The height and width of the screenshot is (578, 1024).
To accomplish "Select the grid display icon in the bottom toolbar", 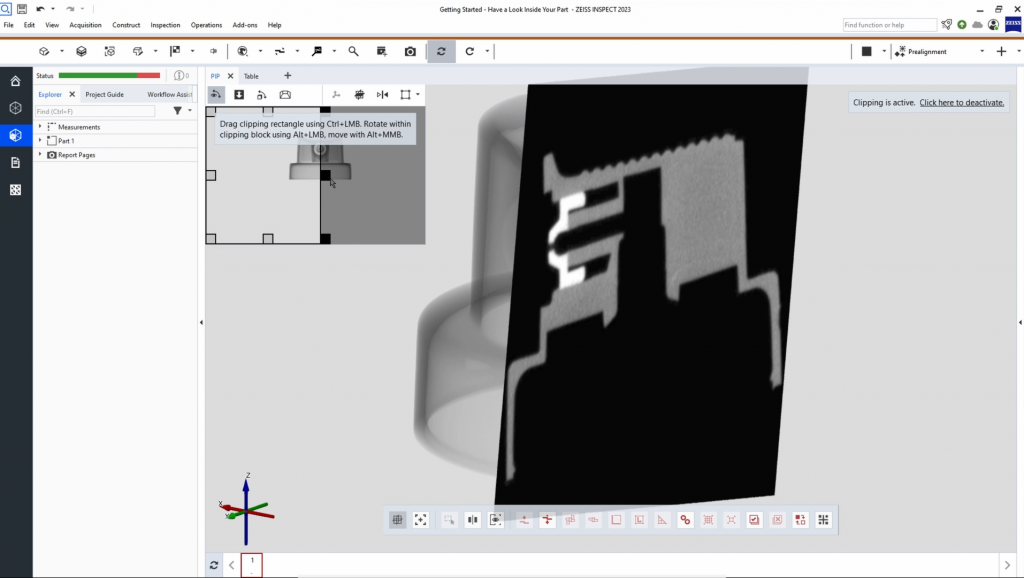I will tap(397, 519).
